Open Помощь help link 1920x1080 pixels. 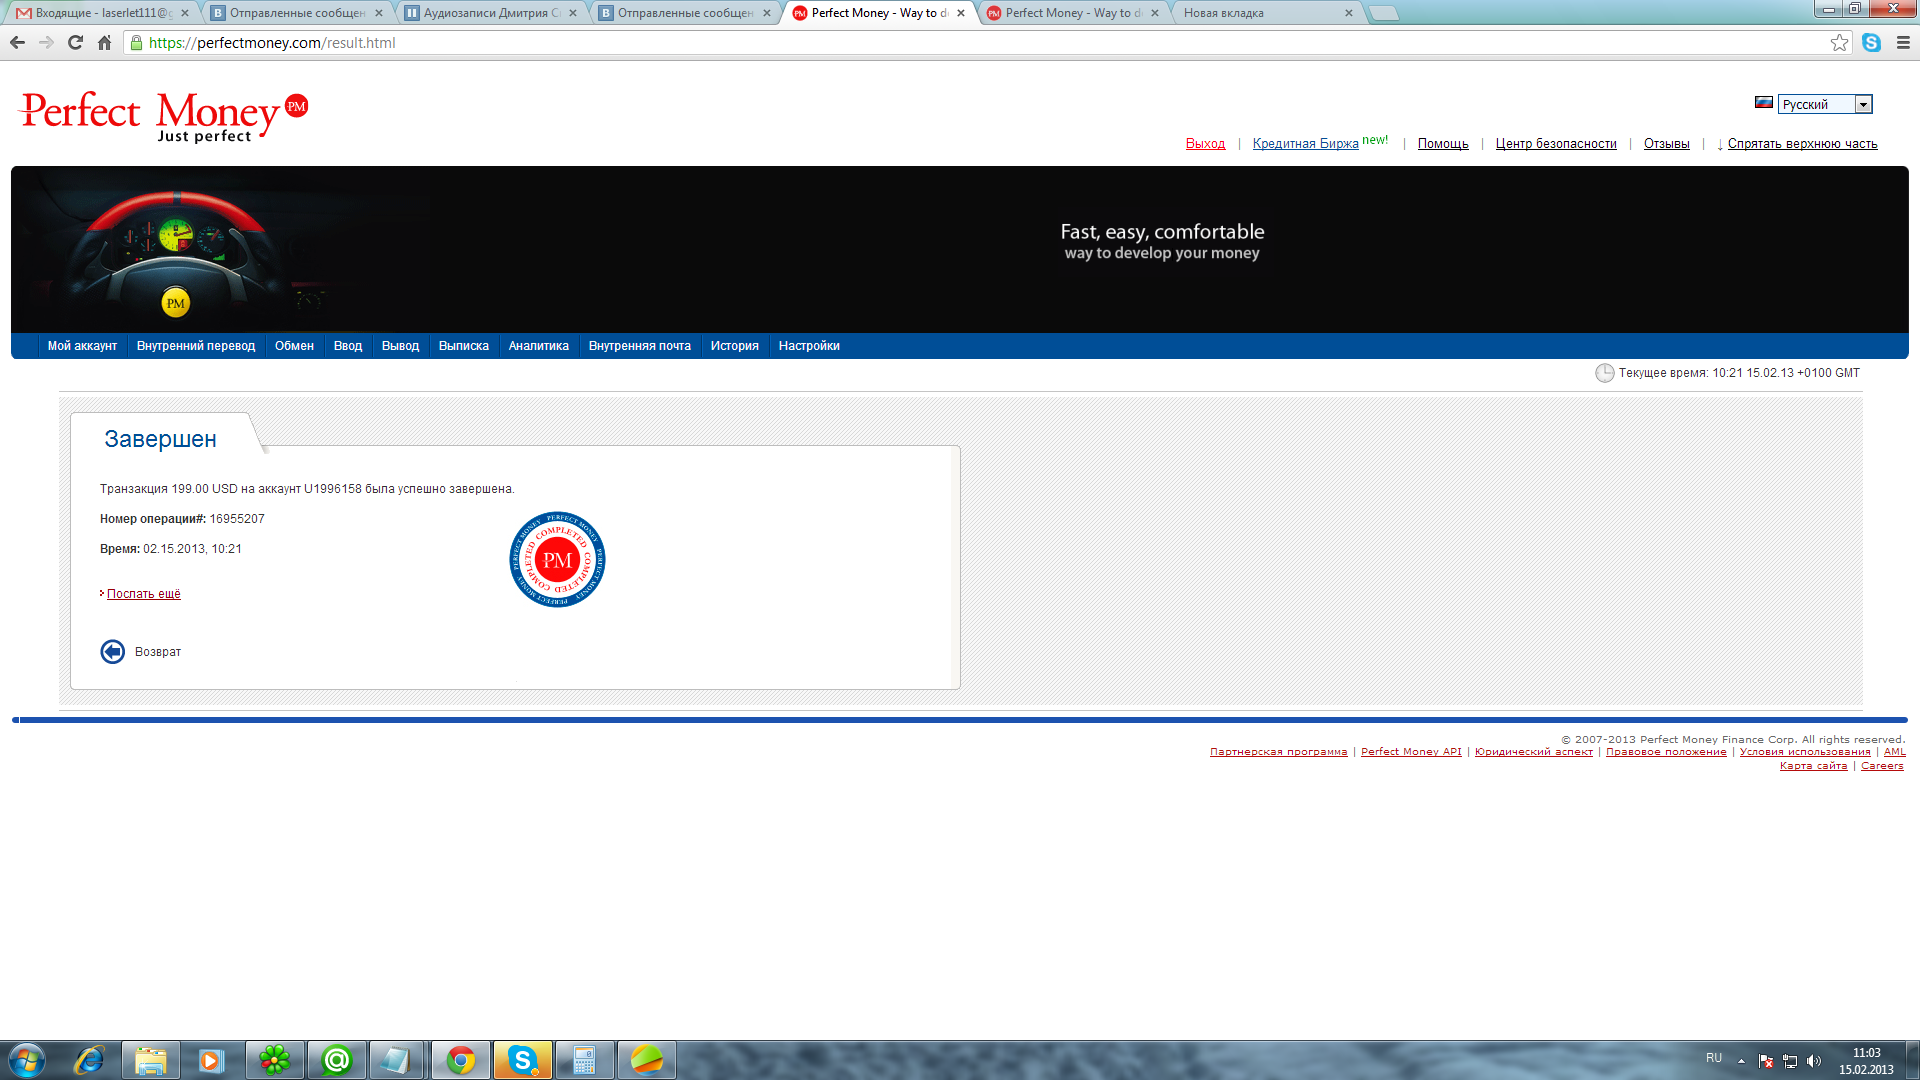1443,144
